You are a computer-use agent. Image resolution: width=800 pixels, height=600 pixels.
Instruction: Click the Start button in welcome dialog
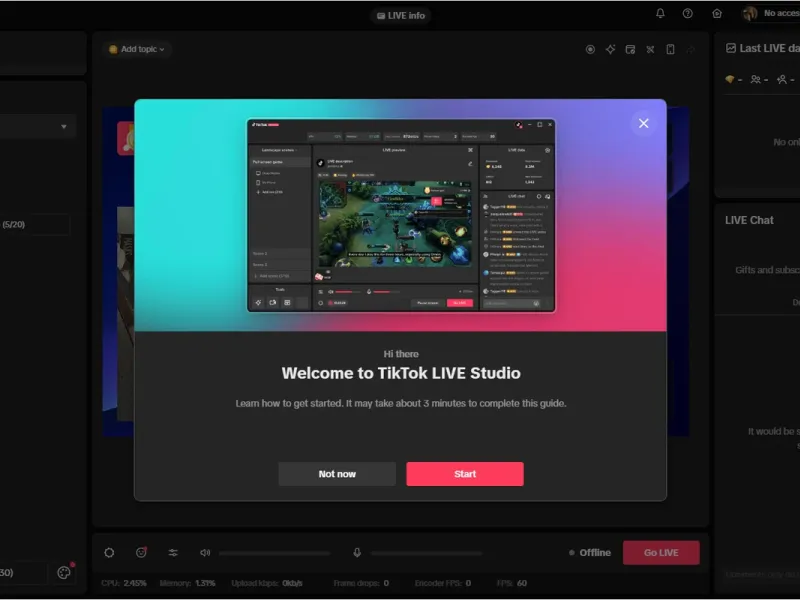pyautogui.click(x=465, y=474)
